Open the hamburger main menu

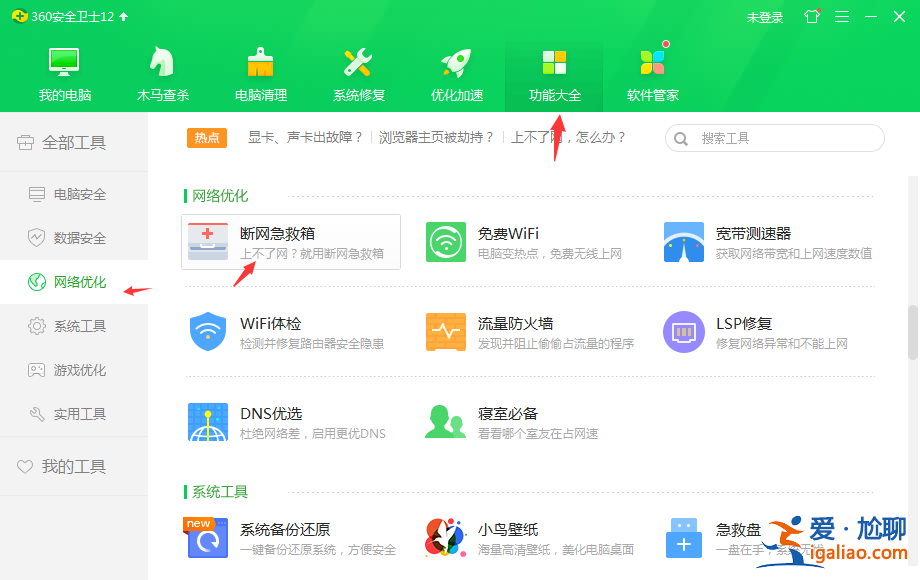[x=845, y=16]
